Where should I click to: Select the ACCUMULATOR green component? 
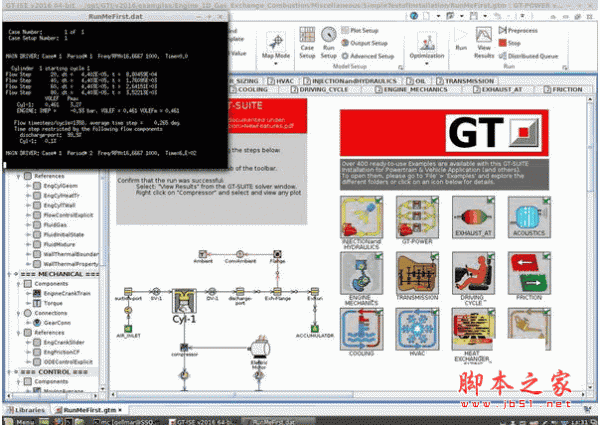pos(315,329)
